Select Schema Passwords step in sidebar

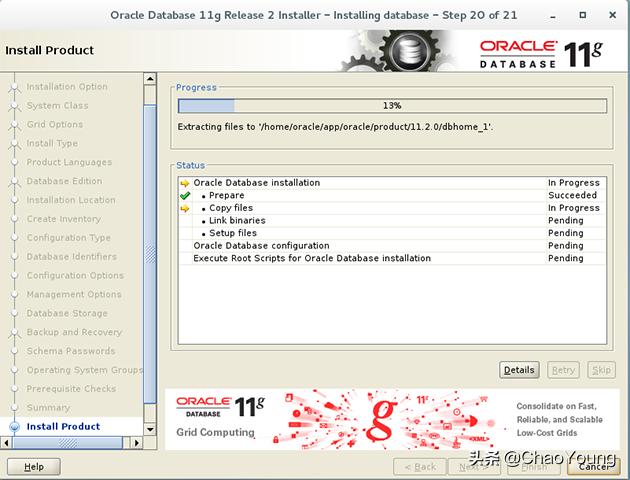(71, 351)
